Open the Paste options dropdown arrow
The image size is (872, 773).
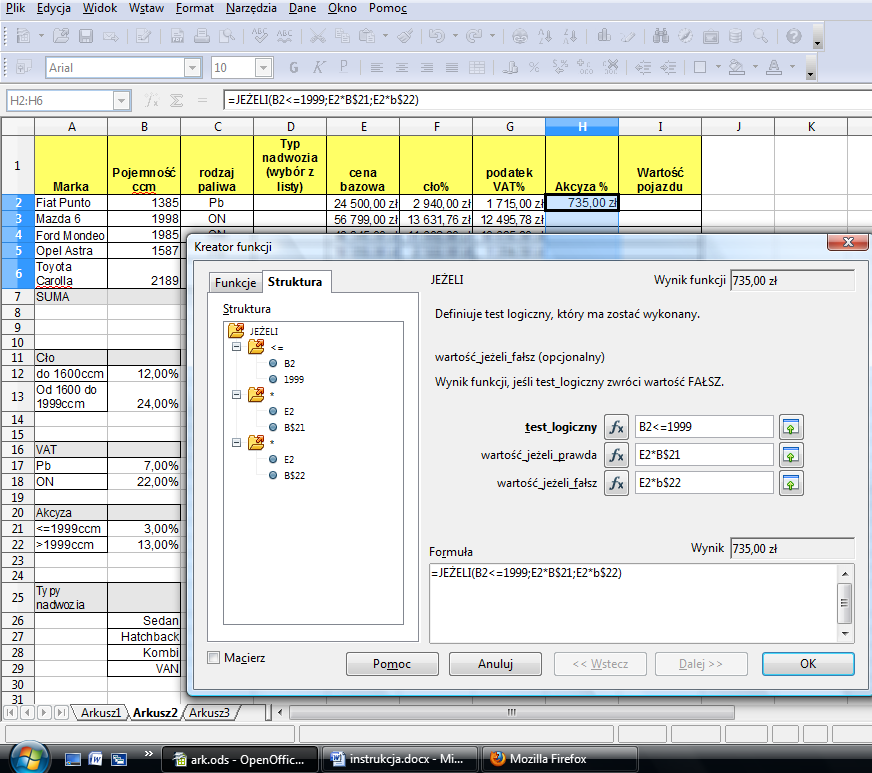point(385,37)
